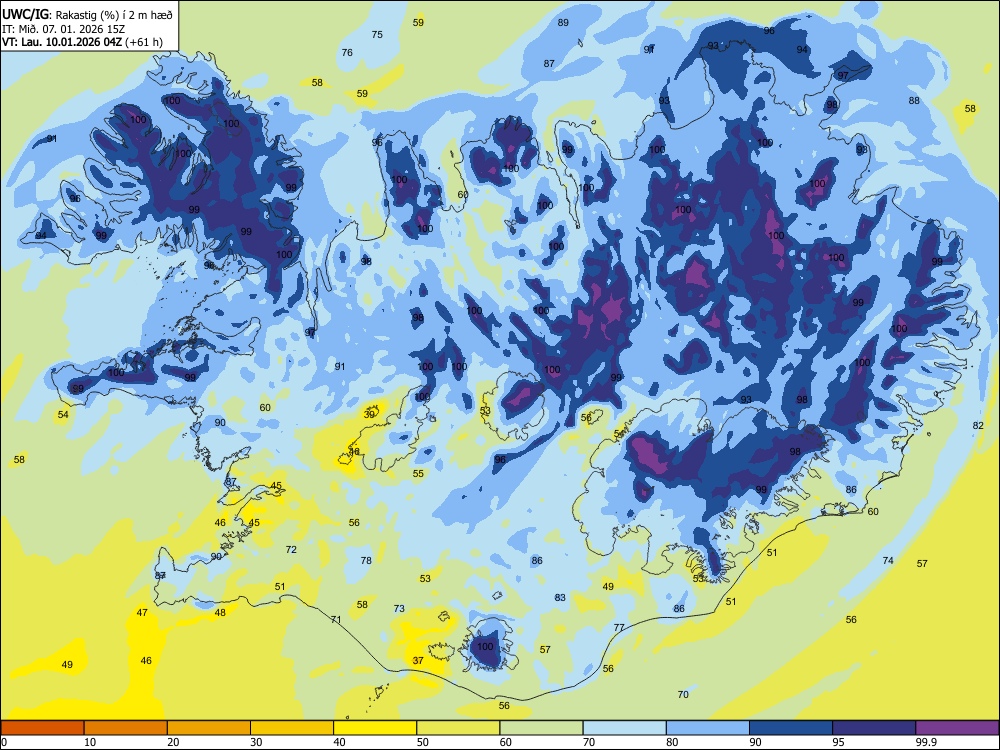Click the humidity value '77' on the map

(619, 628)
